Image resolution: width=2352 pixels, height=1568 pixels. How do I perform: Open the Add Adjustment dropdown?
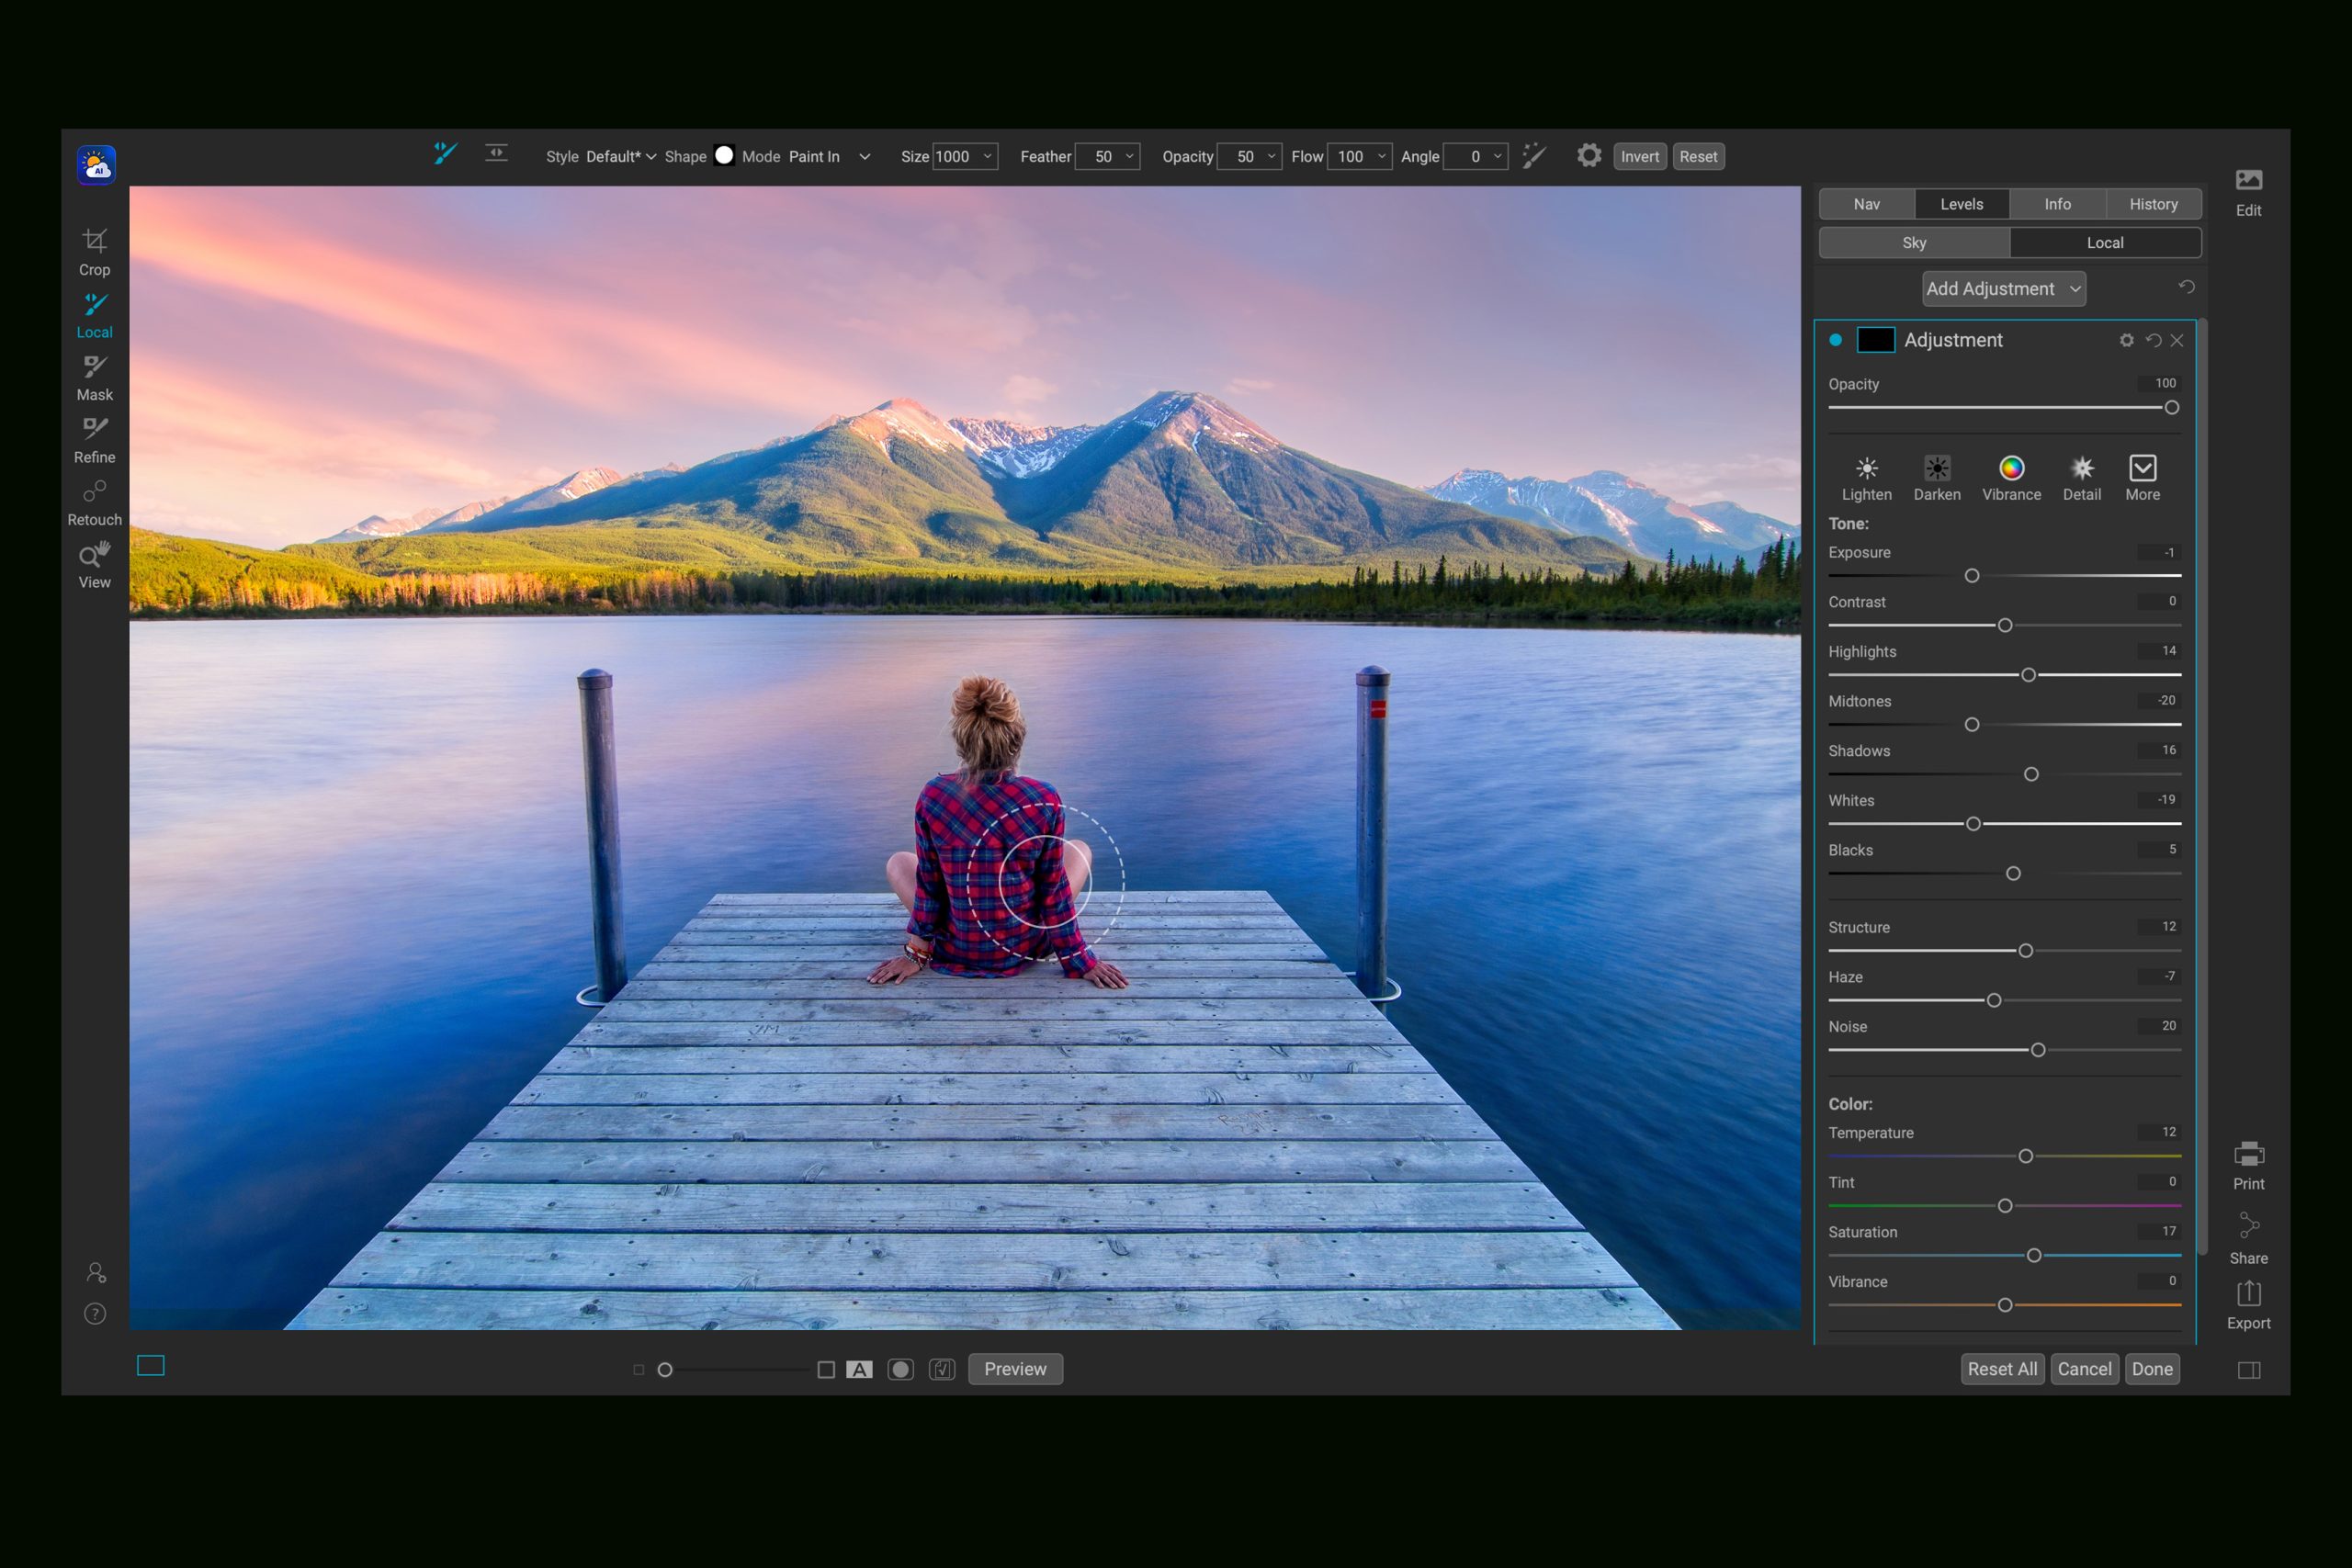[x=2003, y=289]
